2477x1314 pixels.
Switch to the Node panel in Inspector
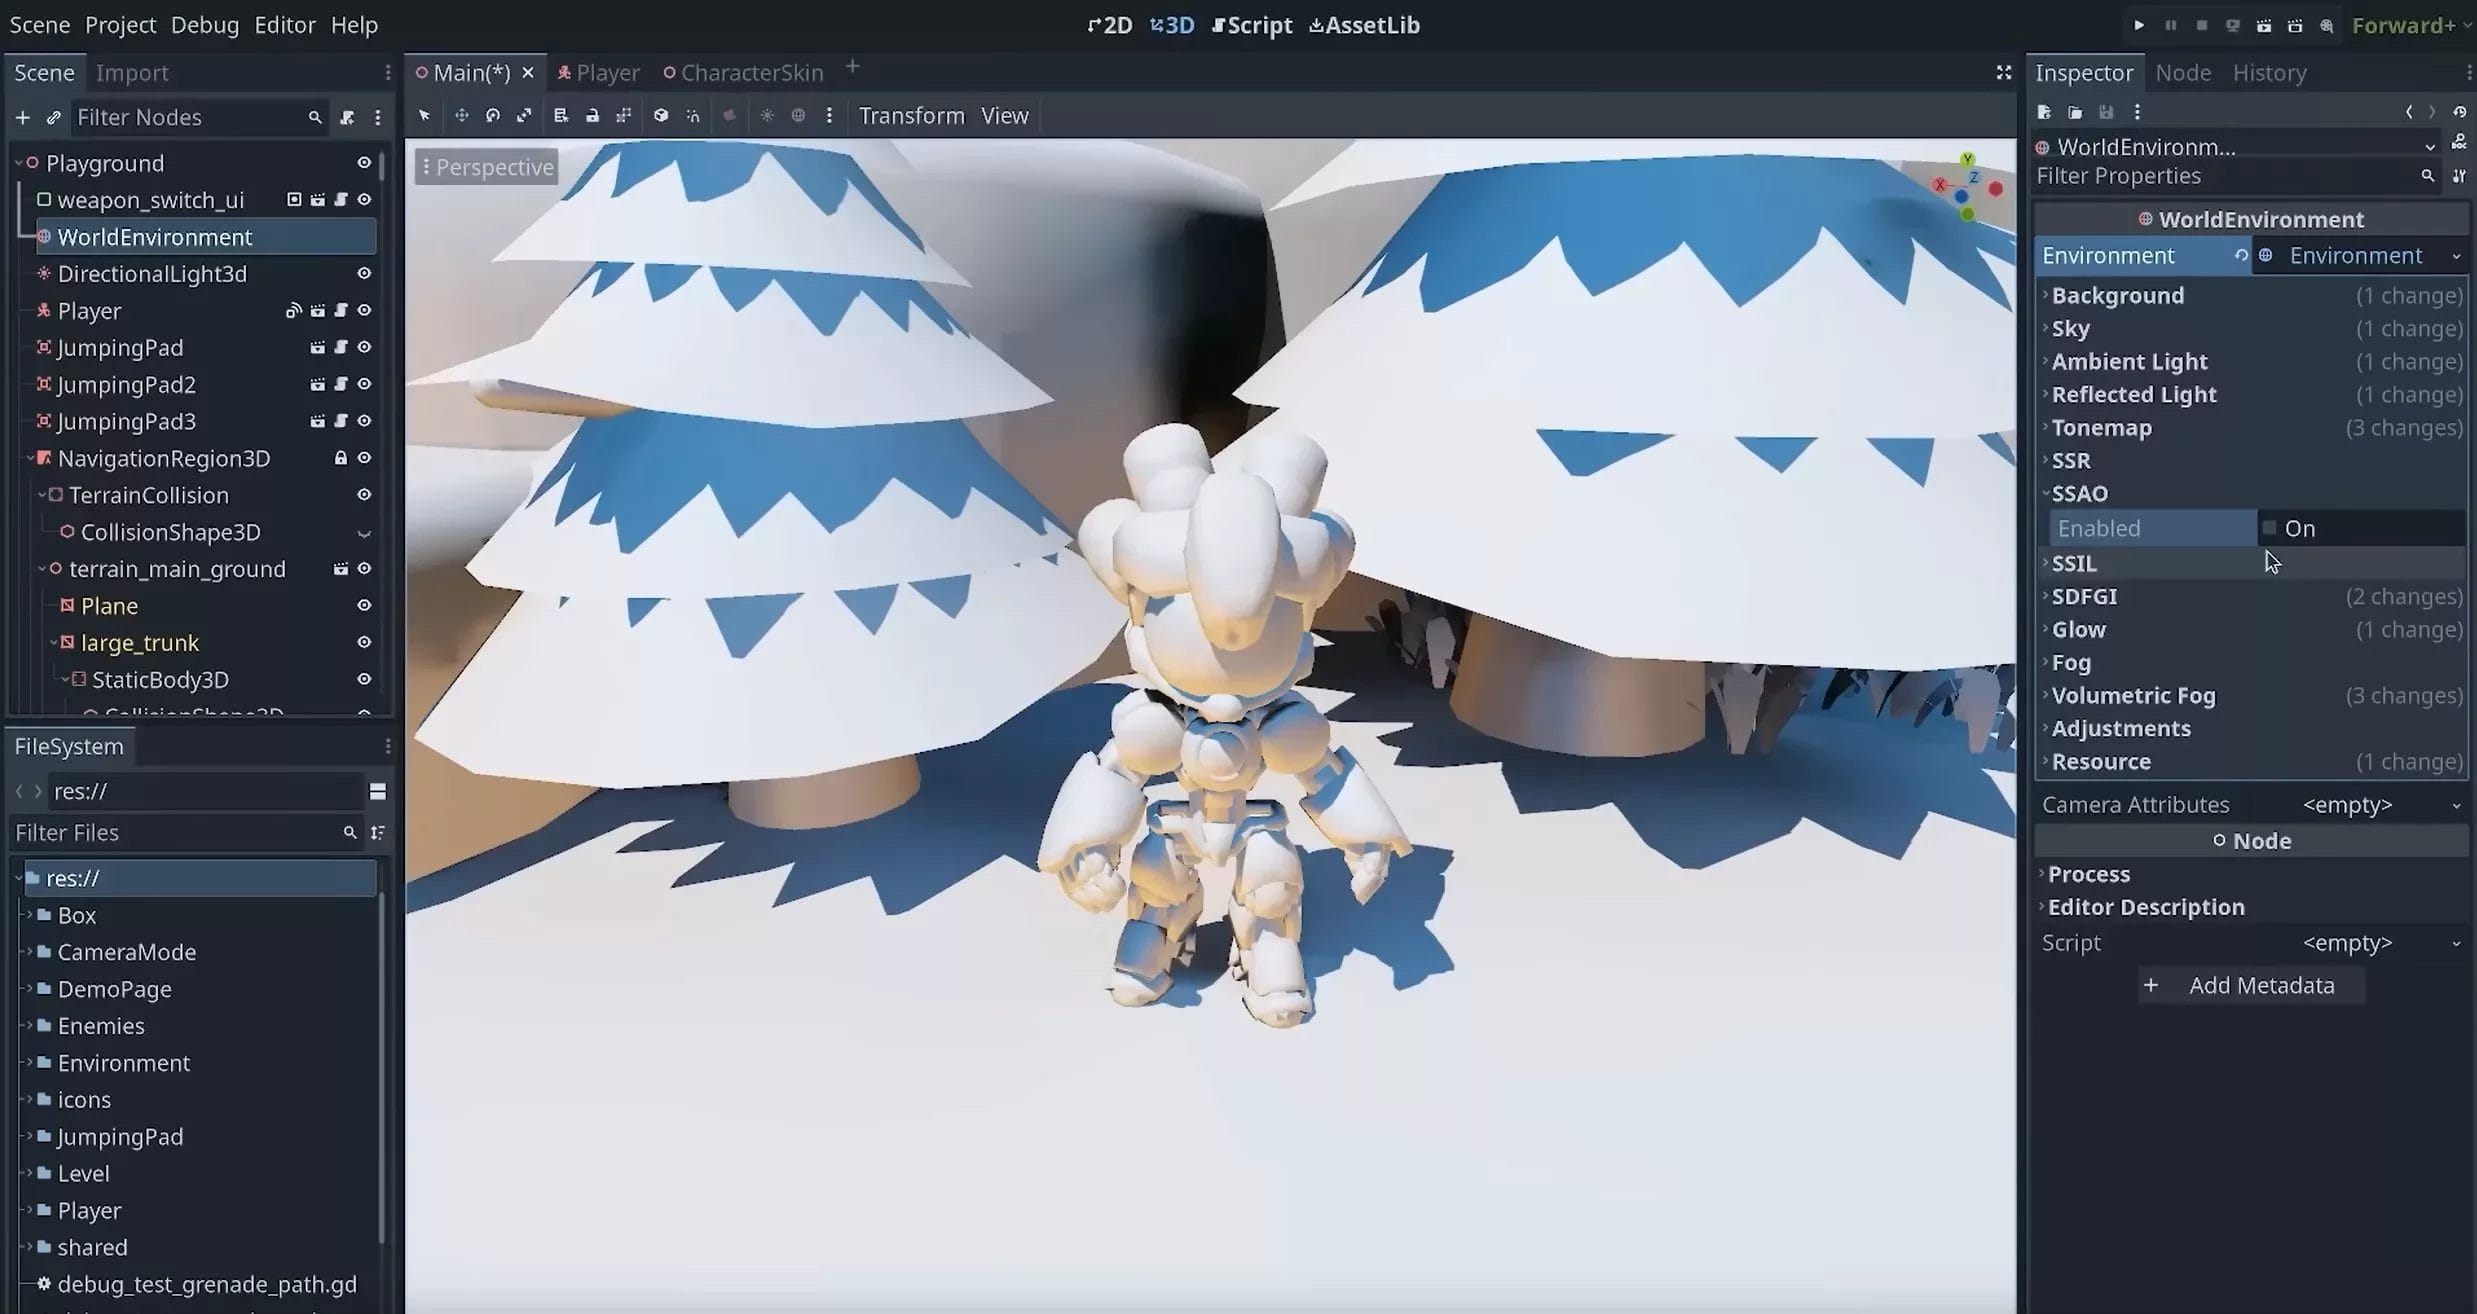pyautogui.click(x=2183, y=72)
